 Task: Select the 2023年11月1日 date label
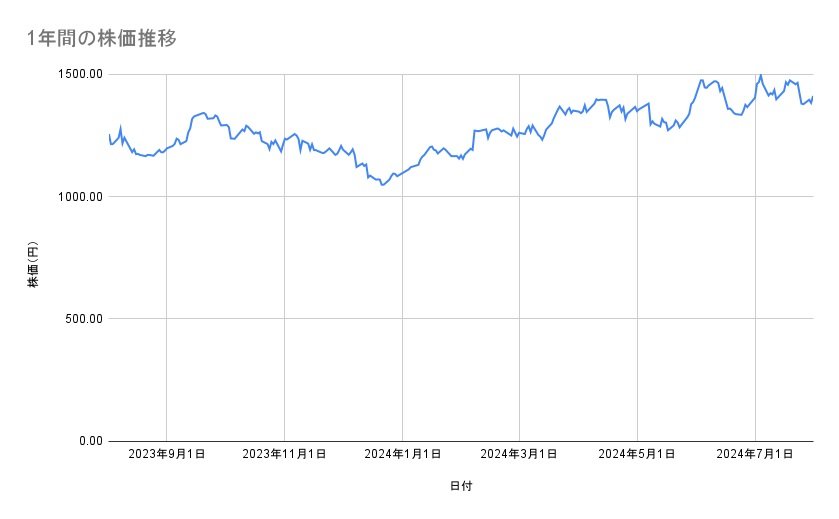point(284,455)
